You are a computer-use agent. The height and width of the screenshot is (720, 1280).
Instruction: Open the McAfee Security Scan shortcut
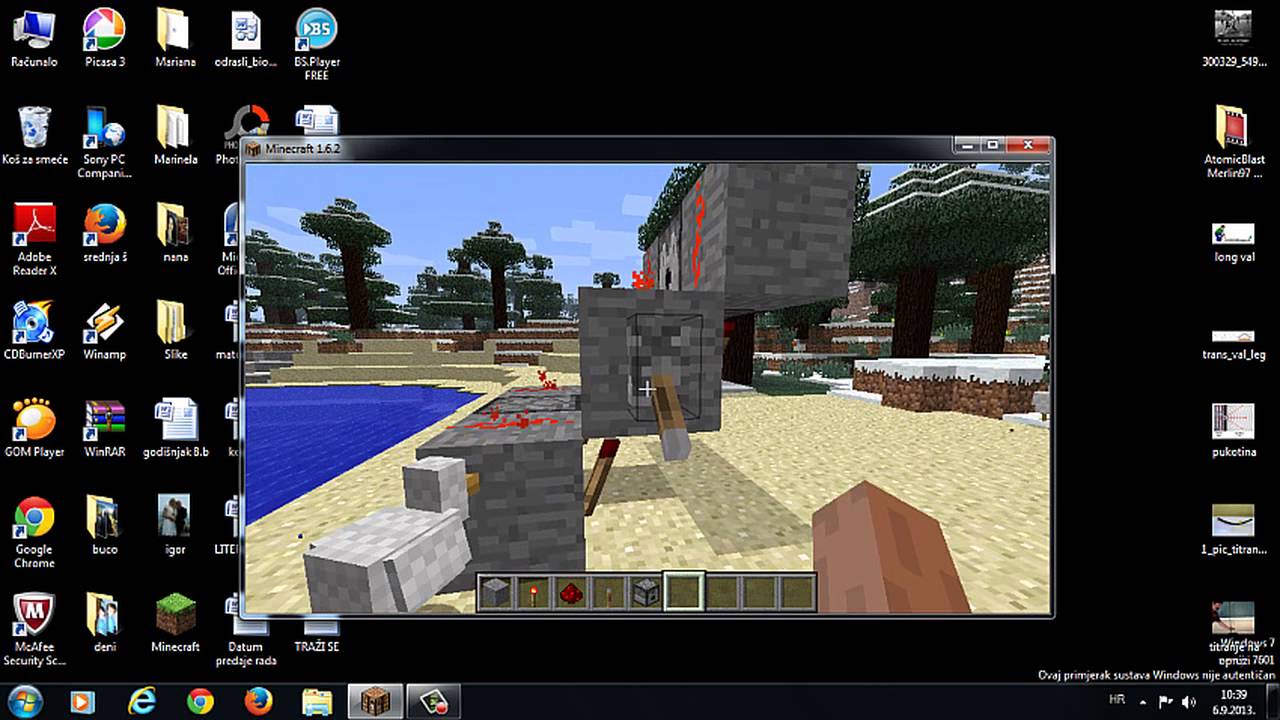pos(34,629)
